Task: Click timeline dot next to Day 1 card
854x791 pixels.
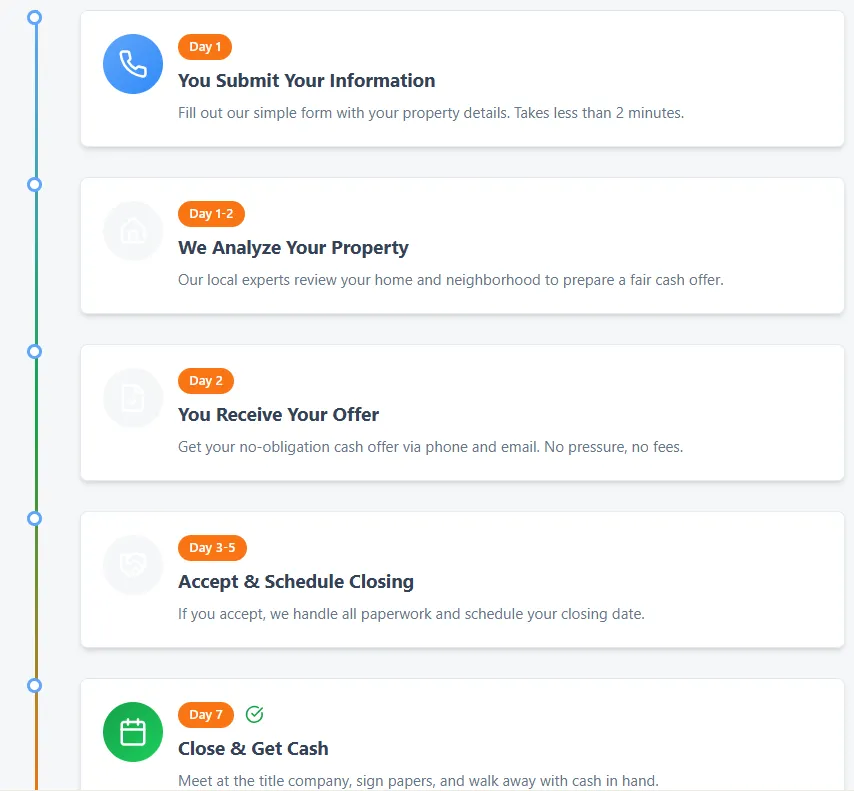Action: coord(34,17)
